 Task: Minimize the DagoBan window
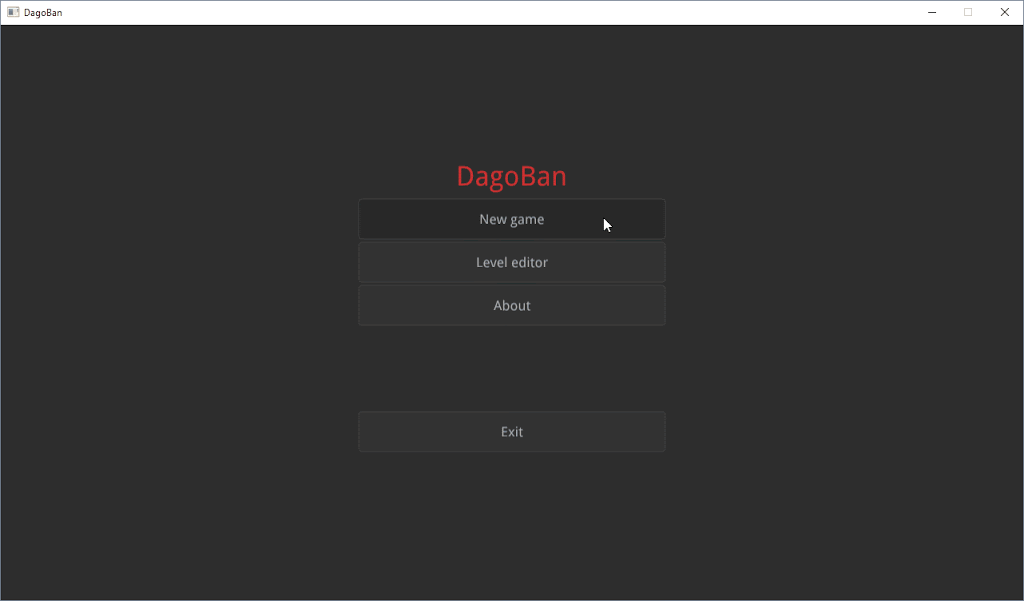coord(932,12)
